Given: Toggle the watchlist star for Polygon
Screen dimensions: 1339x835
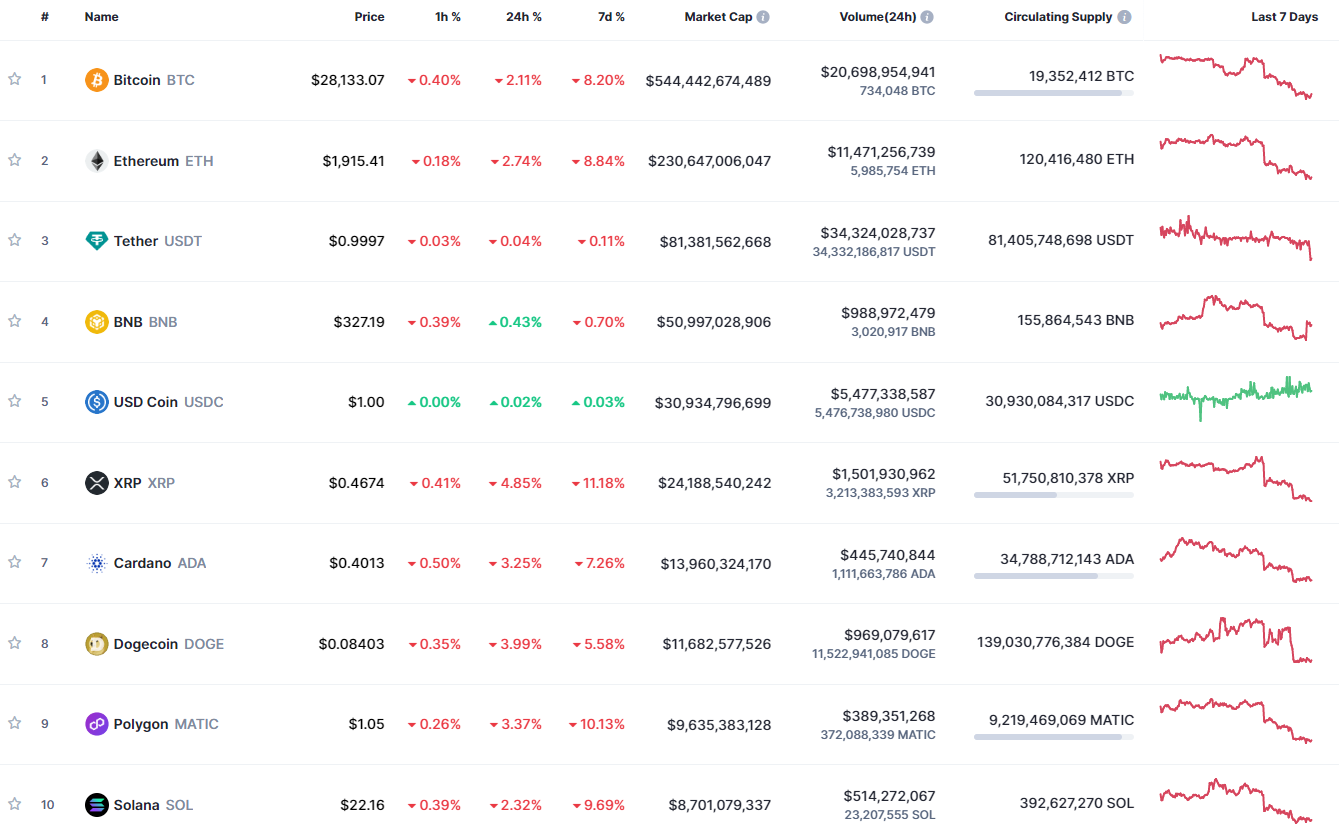Looking at the screenshot, I should coord(14,724).
